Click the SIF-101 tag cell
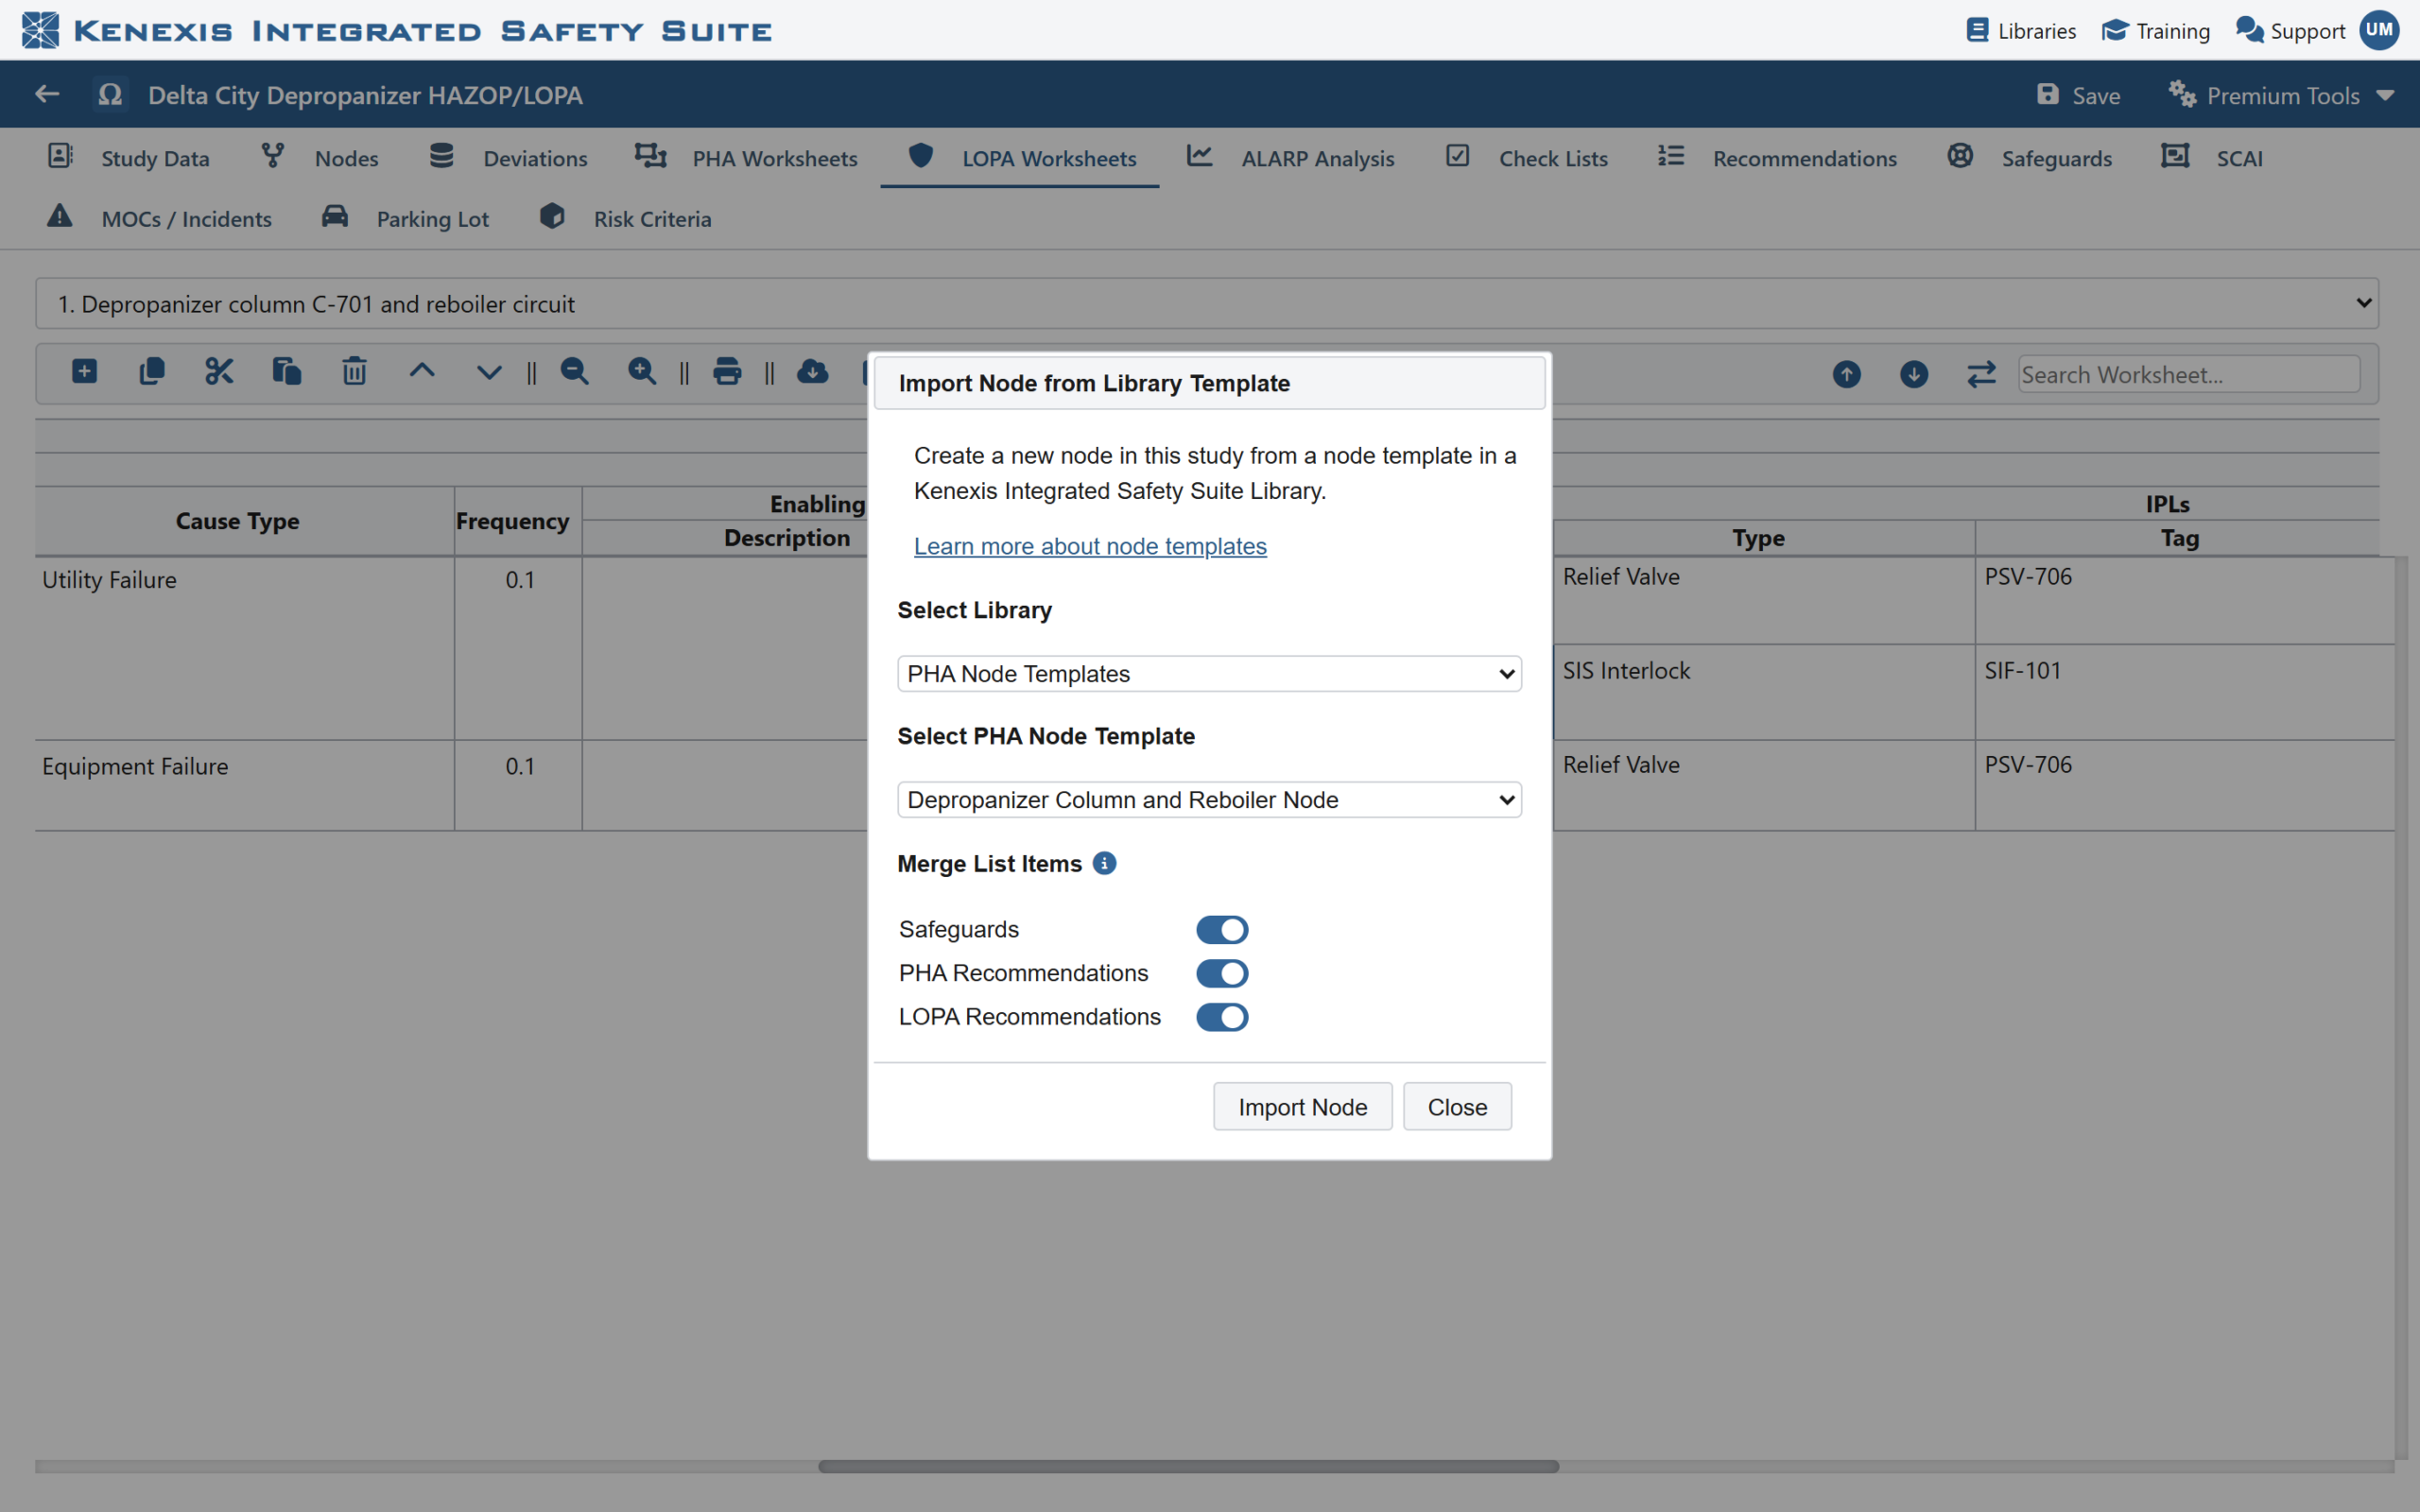 (2185, 692)
